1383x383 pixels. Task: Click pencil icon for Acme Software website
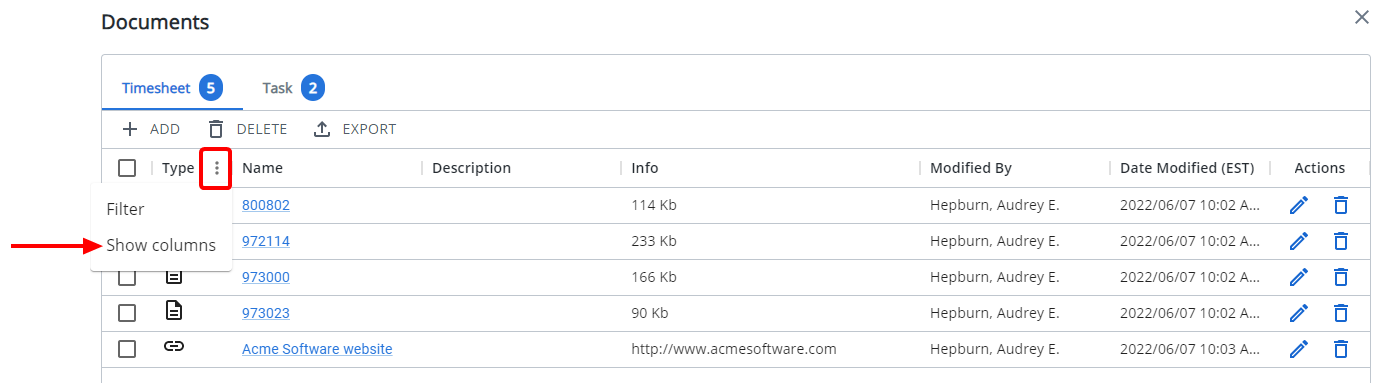pos(1299,349)
